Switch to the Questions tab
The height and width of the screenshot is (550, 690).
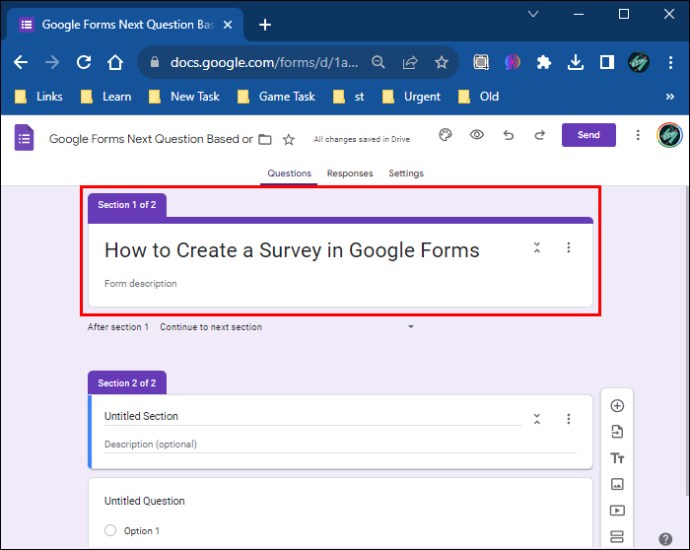pos(289,173)
